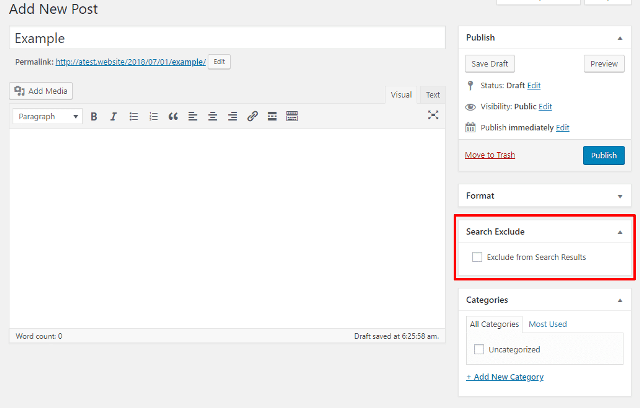Image resolution: width=640 pixels, height=408 pixels.
Task: Click Add New Category link
Action: coord(505,377)
